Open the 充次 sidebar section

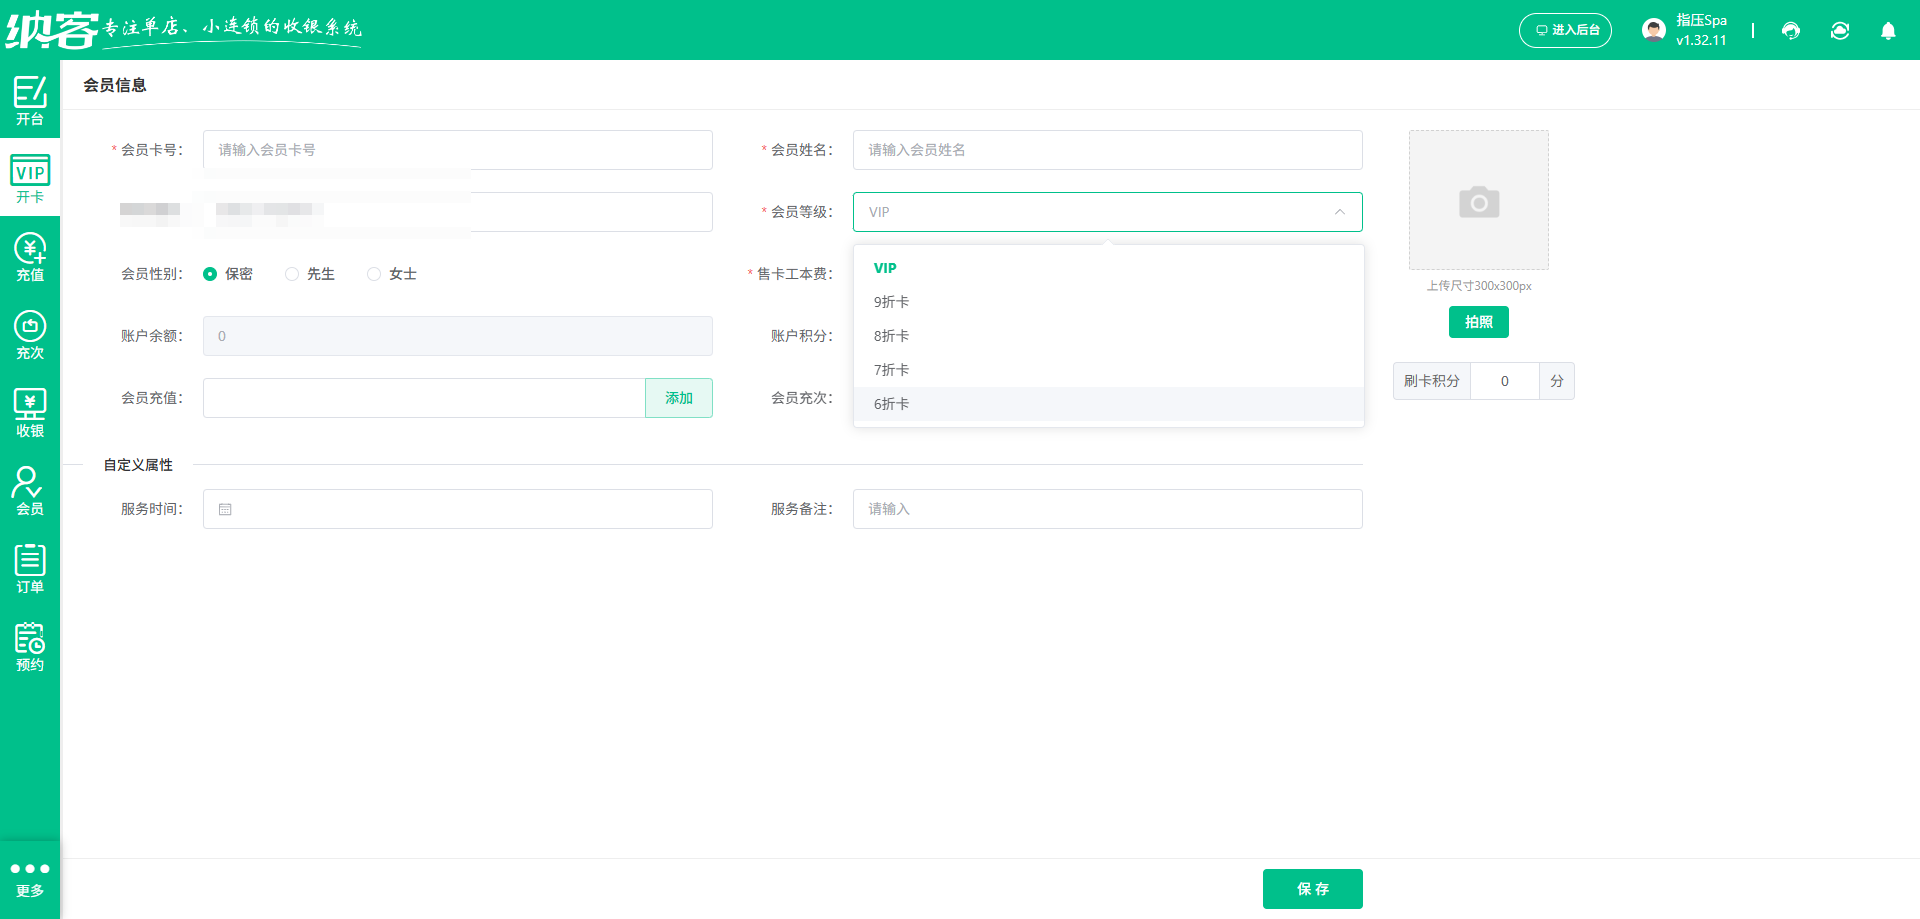29,333
